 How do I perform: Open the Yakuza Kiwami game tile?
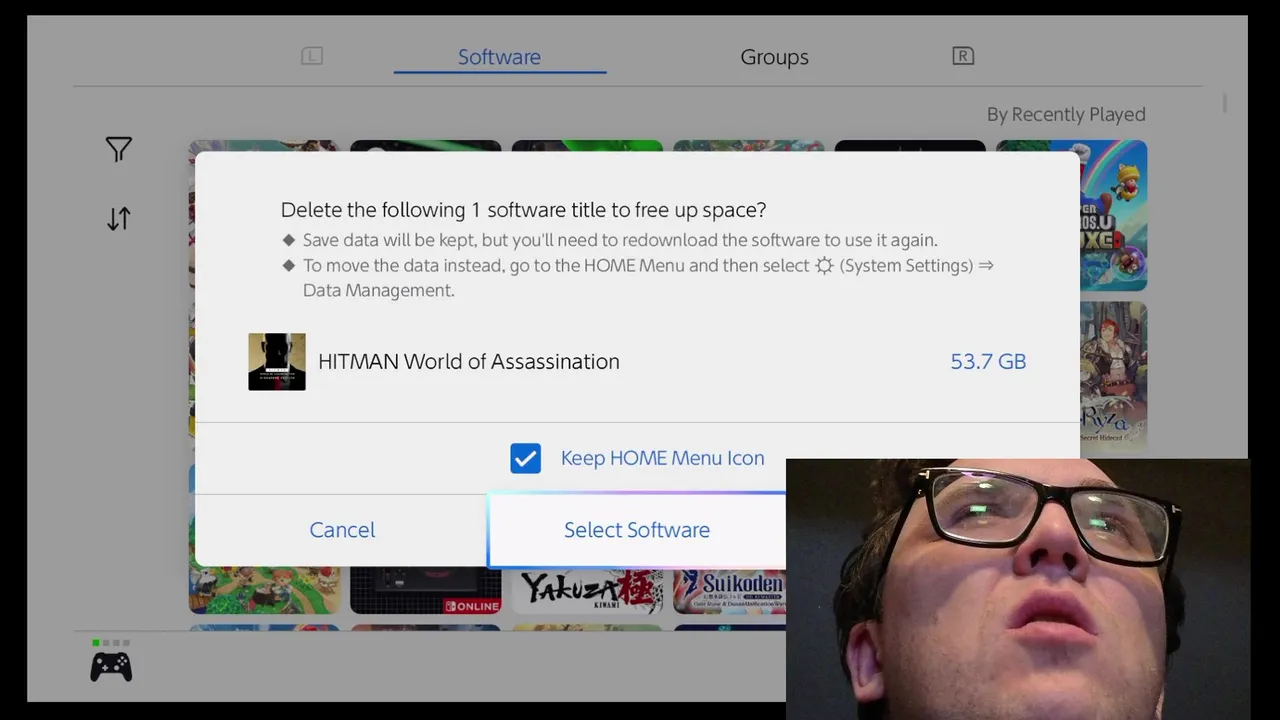coord(587,591)
